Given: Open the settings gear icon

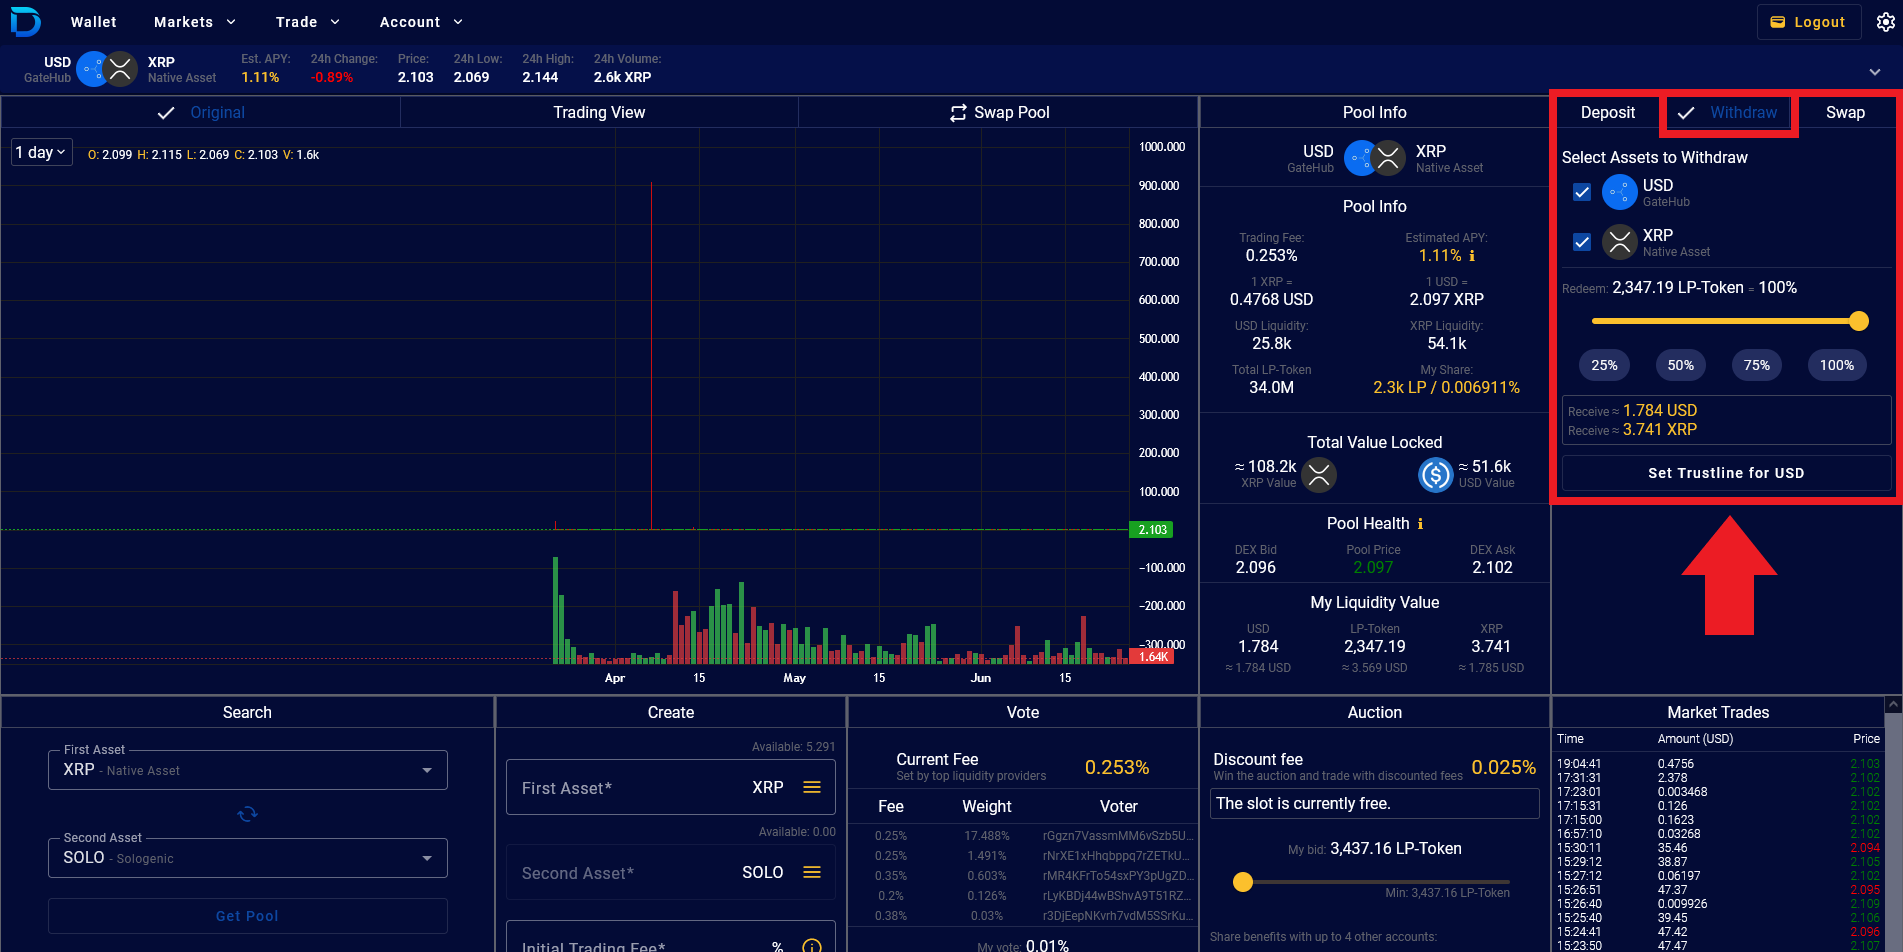Looking at the screenshot, I should pyautogui.click(x=1885, y=22).
